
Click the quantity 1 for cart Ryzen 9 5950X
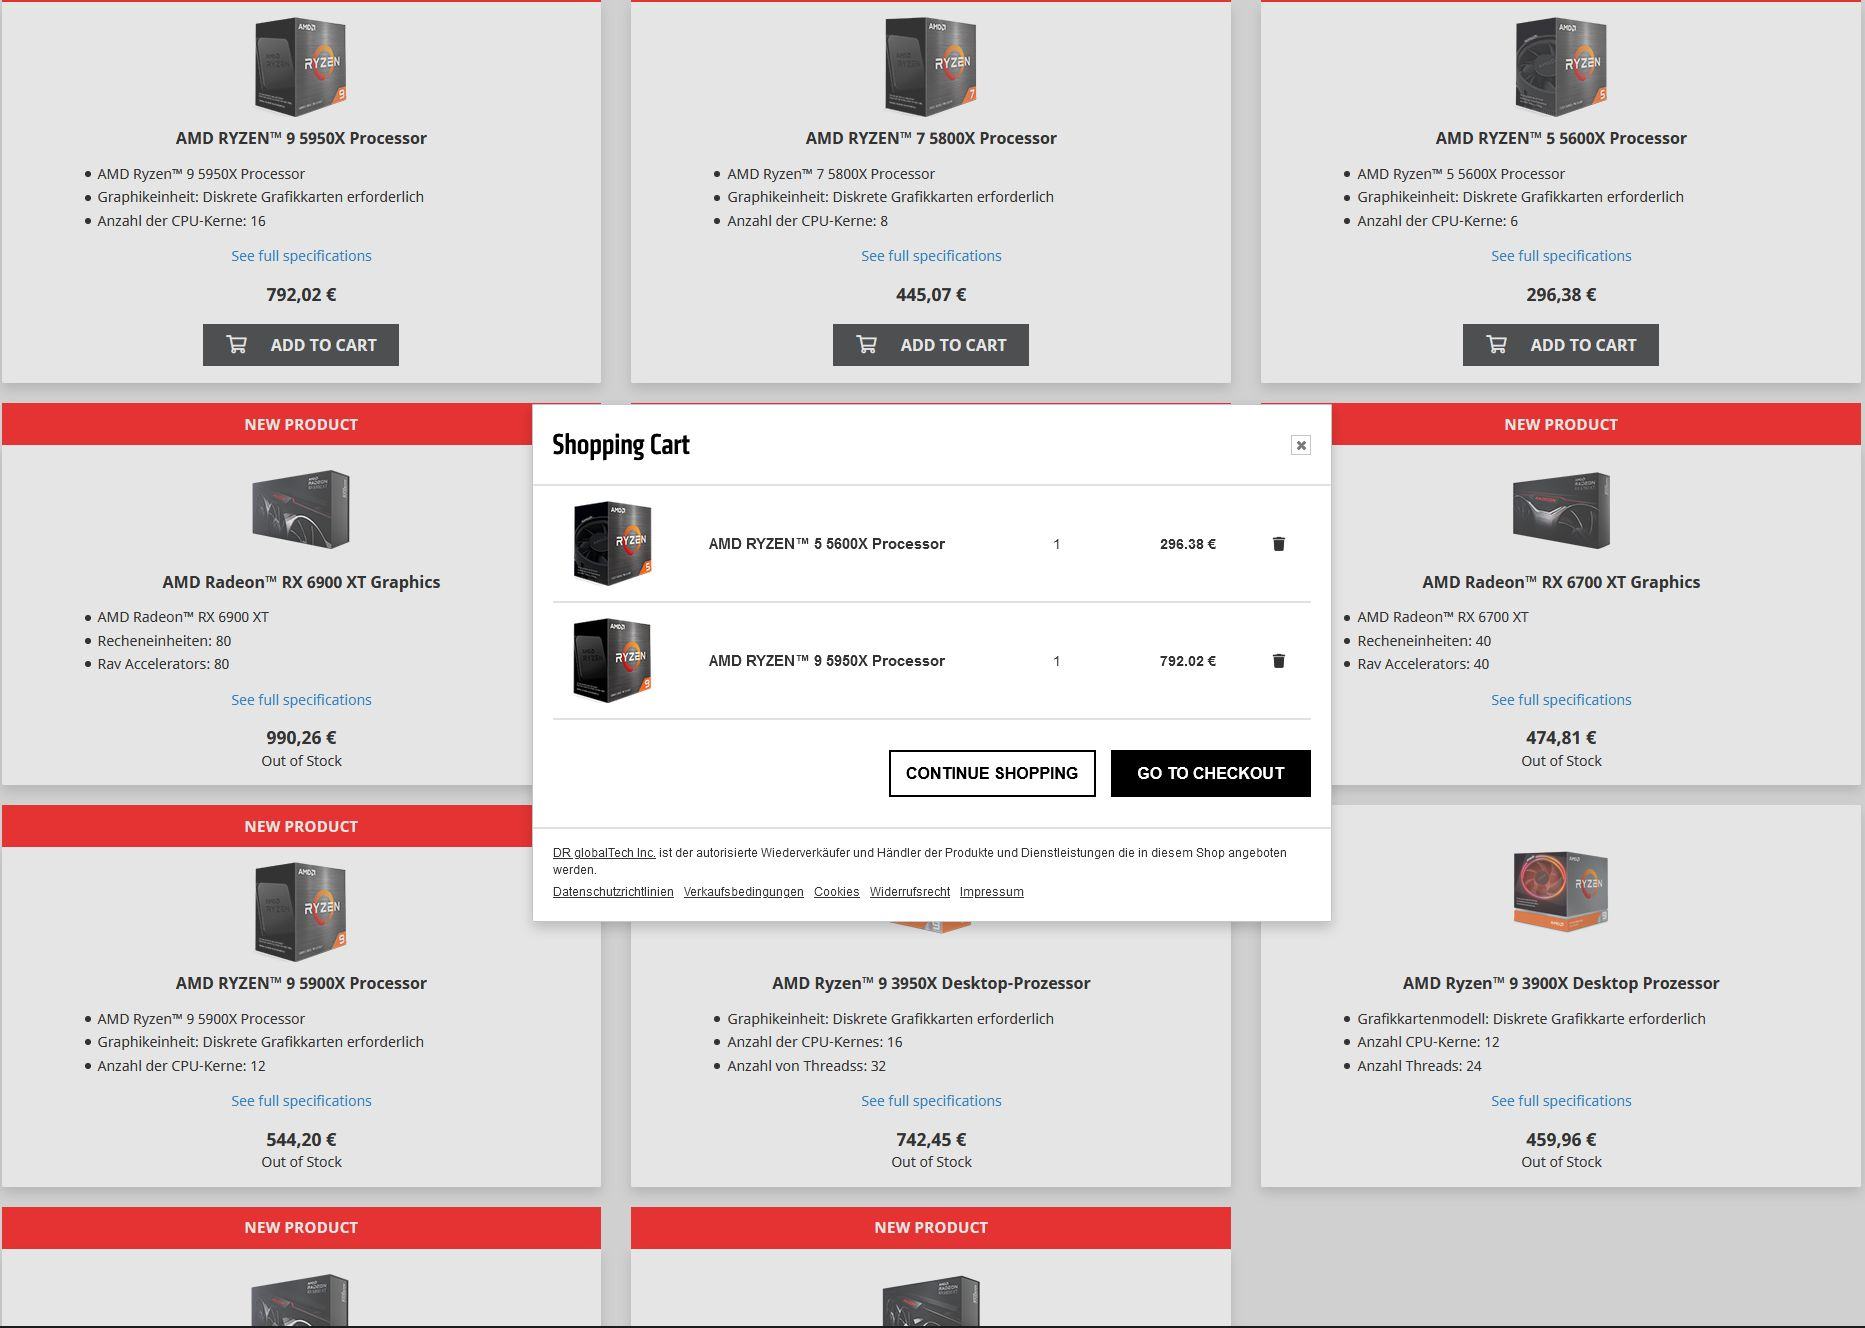click(x=1056, y=661)
